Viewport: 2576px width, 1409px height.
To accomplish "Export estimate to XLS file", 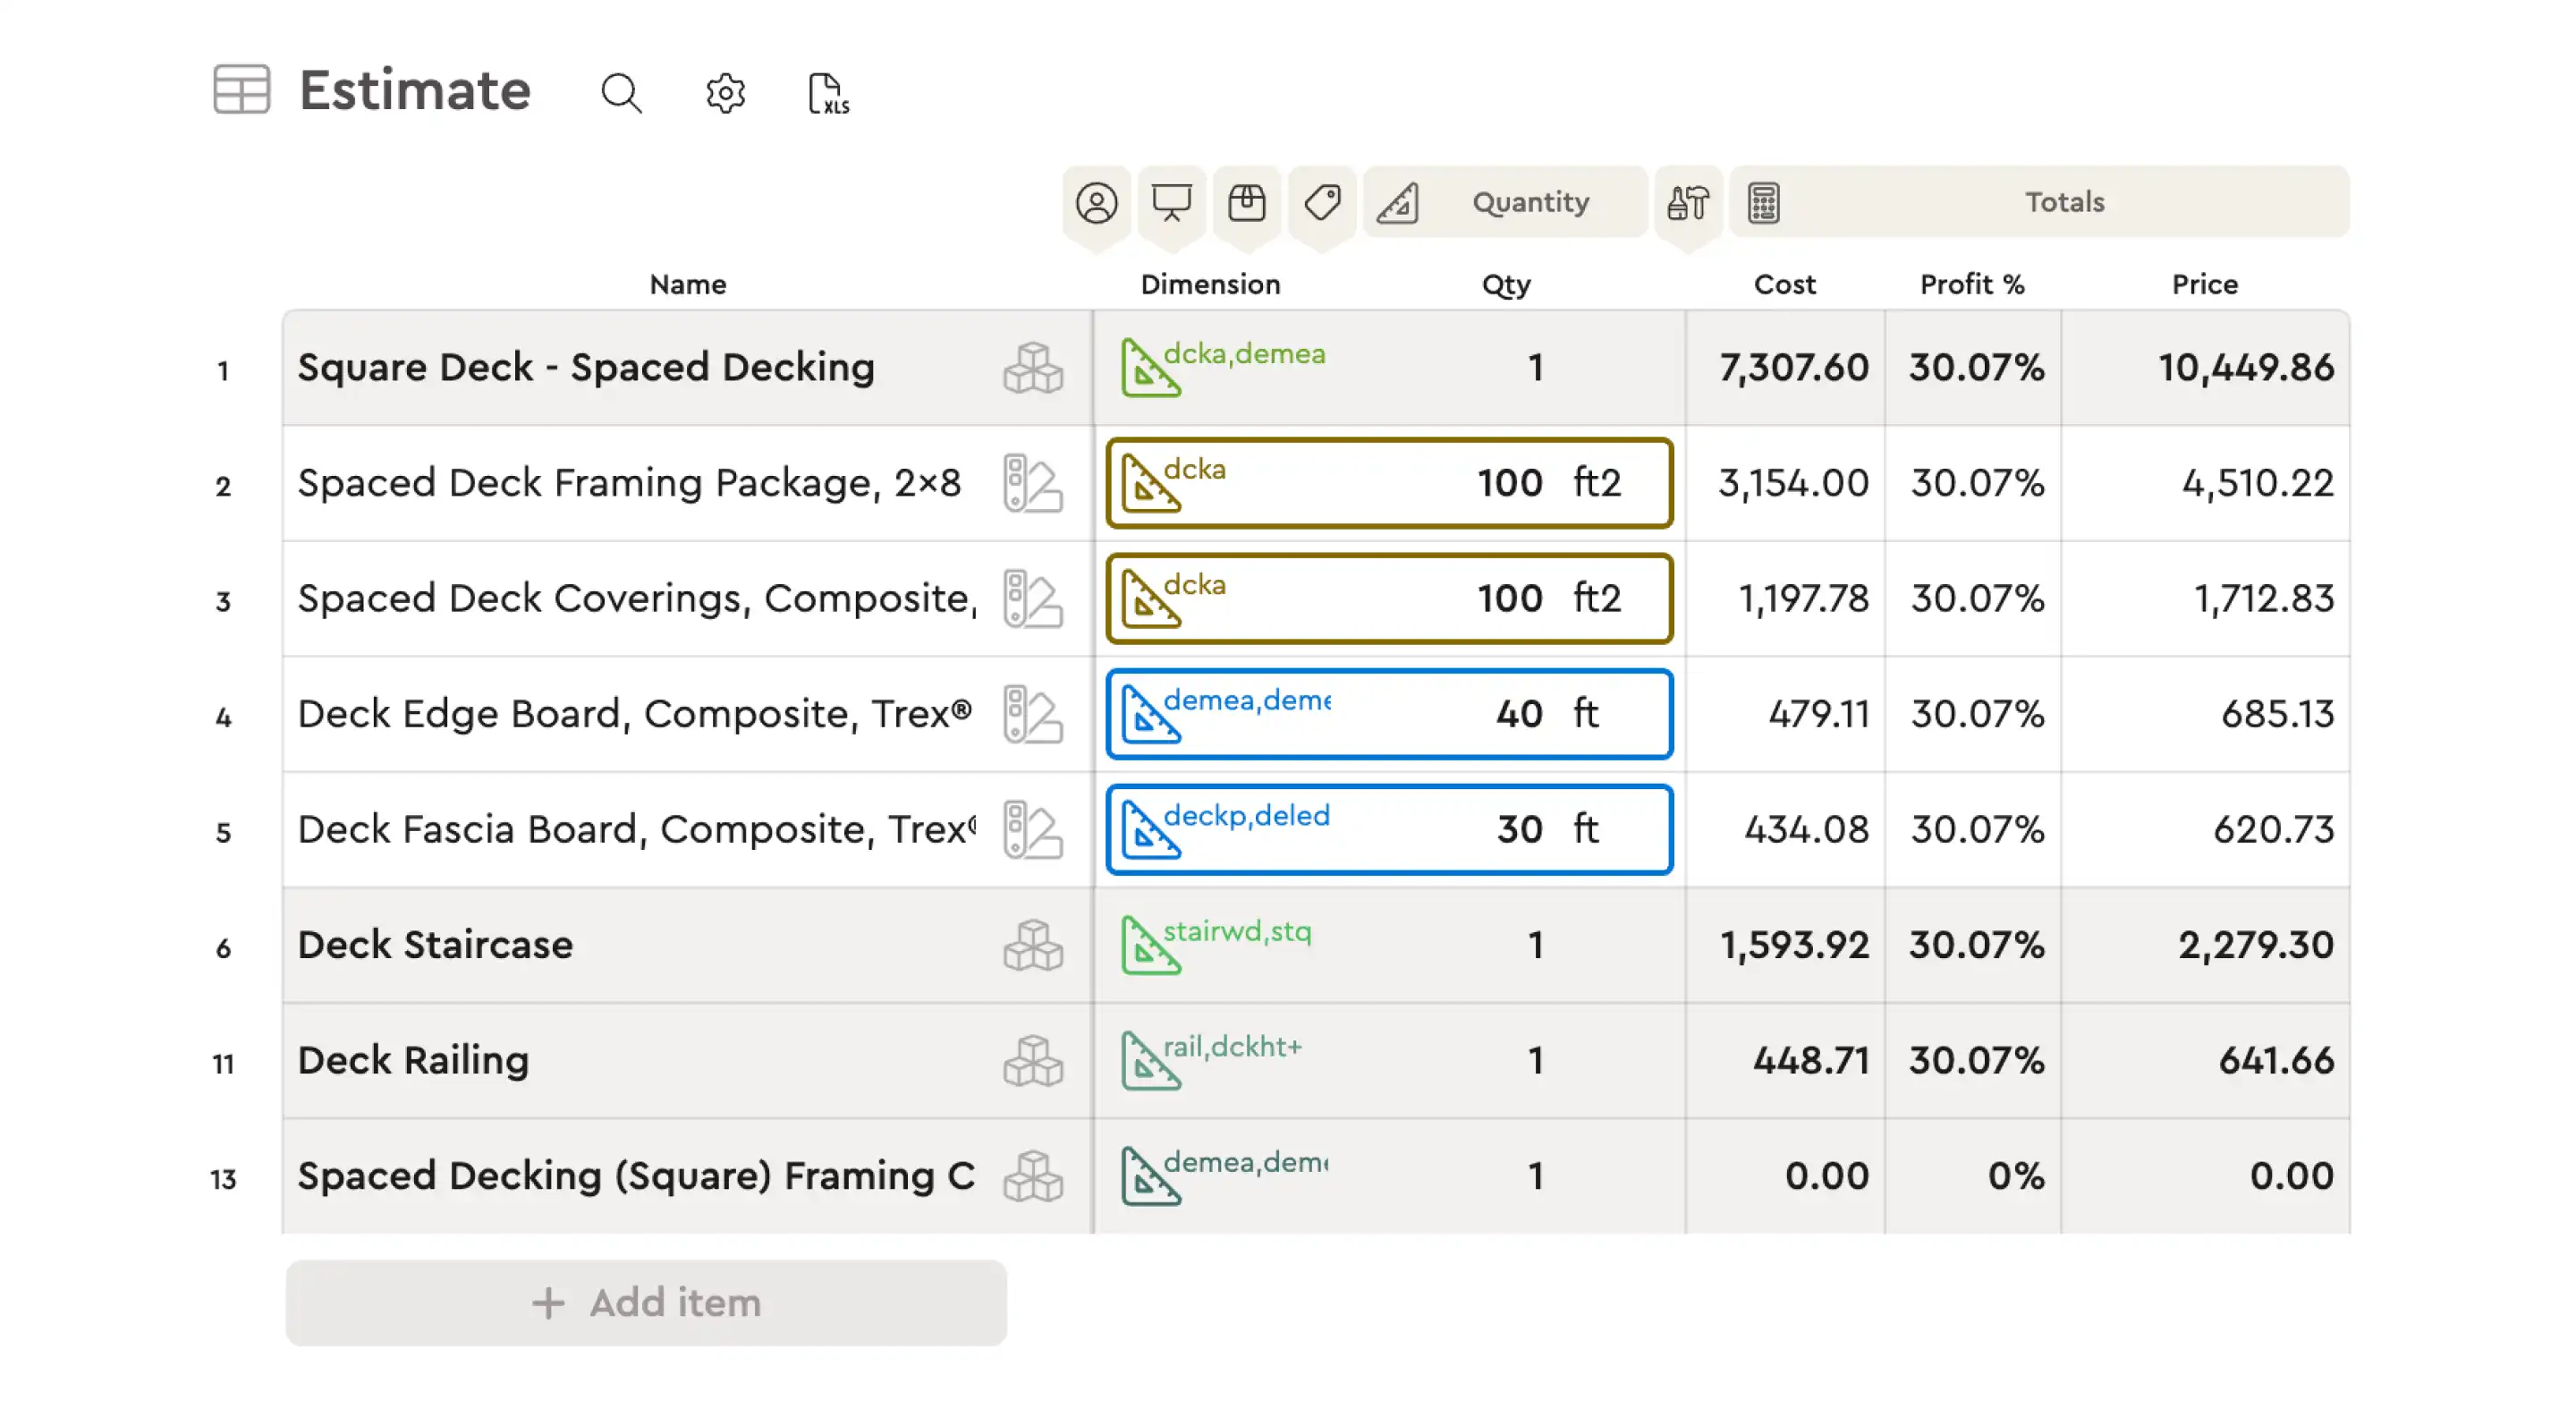I will (828, 94).
